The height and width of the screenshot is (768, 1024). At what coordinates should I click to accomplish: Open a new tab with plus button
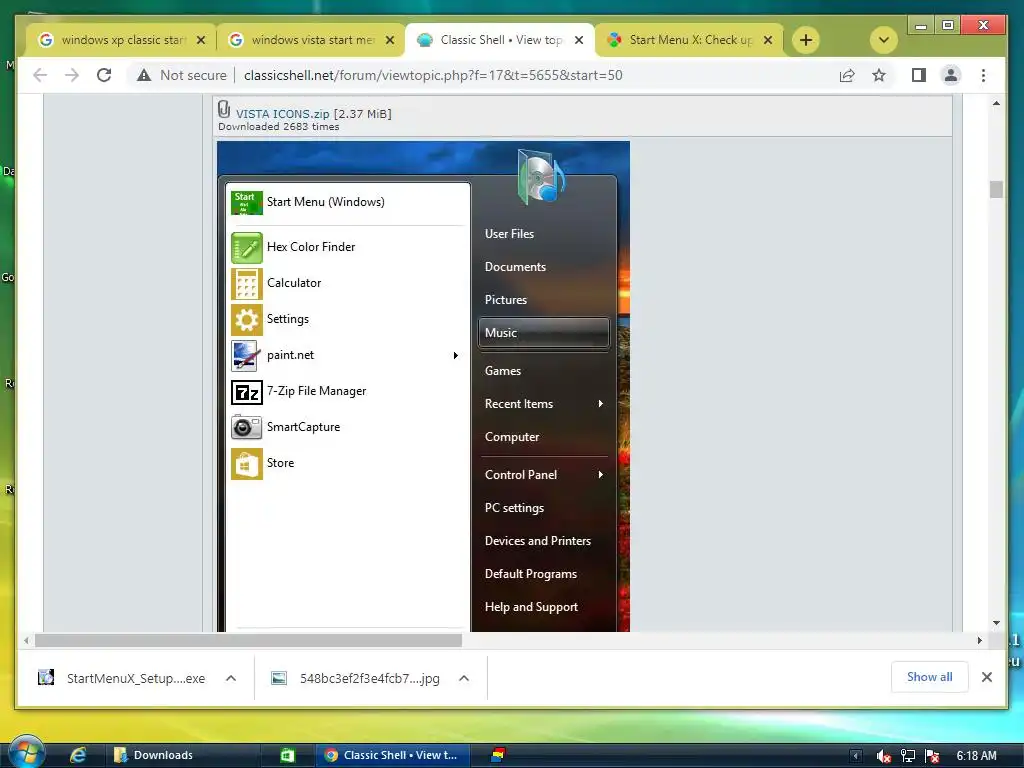click(806, 40)
